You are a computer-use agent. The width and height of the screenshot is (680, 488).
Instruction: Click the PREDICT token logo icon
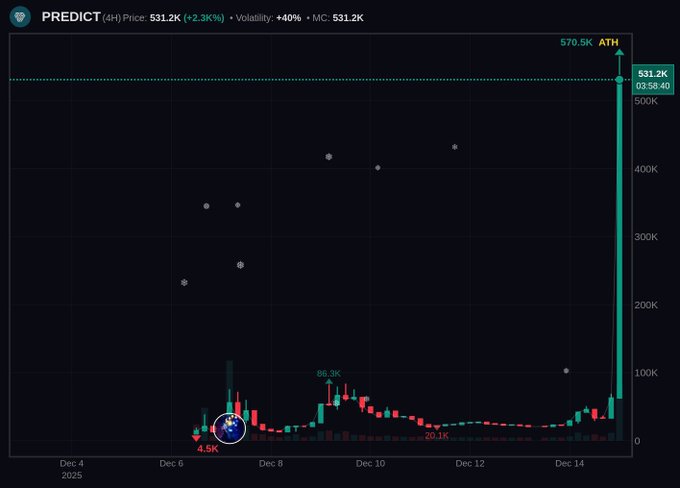point(20,17)
